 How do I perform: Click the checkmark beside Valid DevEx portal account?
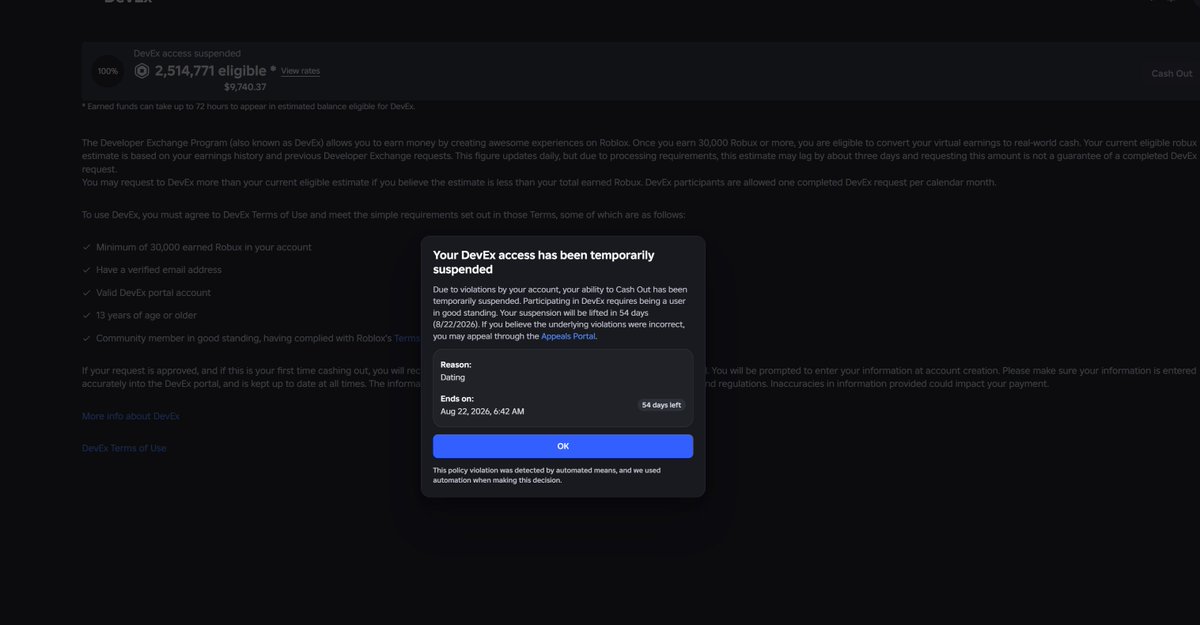[87, 293]
